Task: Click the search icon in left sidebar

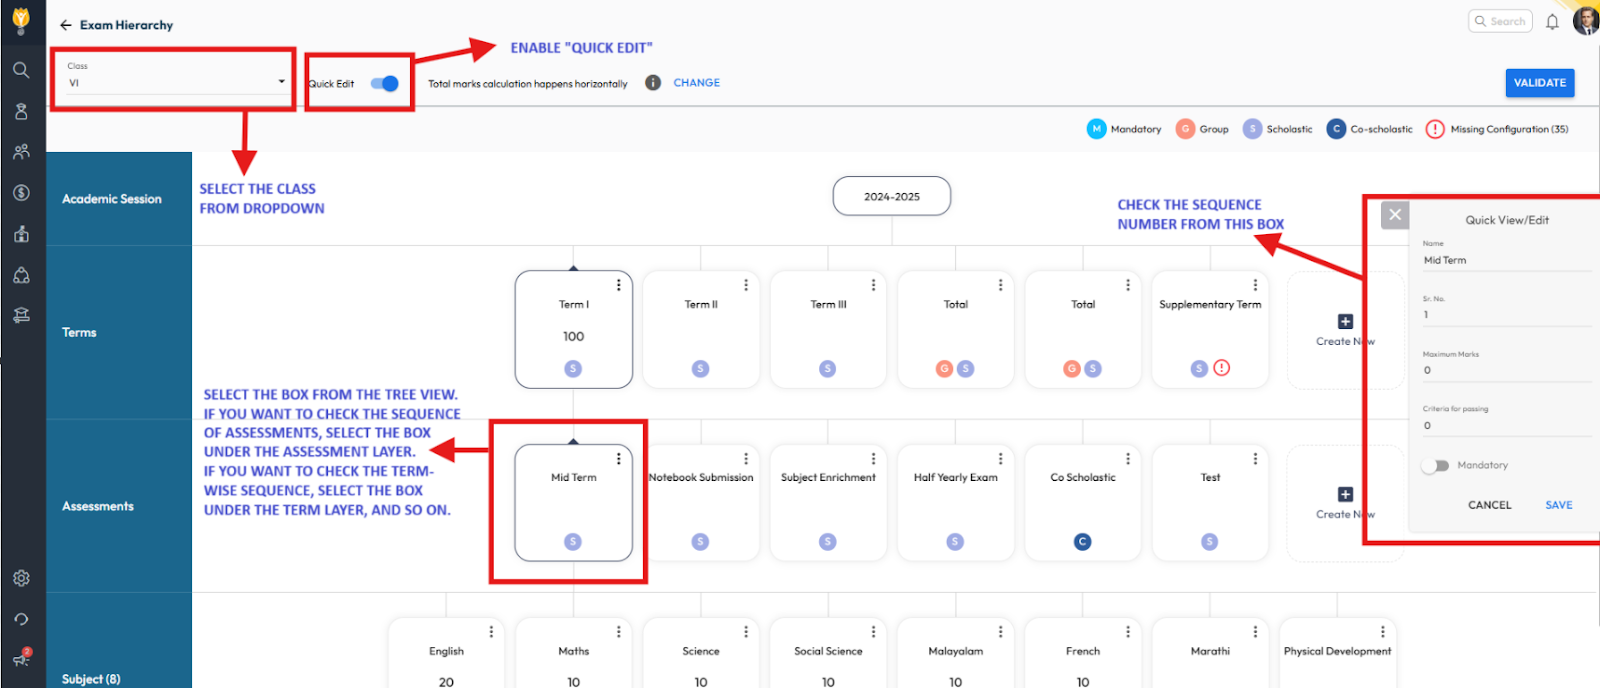Action: pyautogui.click(x=21, y=70)
